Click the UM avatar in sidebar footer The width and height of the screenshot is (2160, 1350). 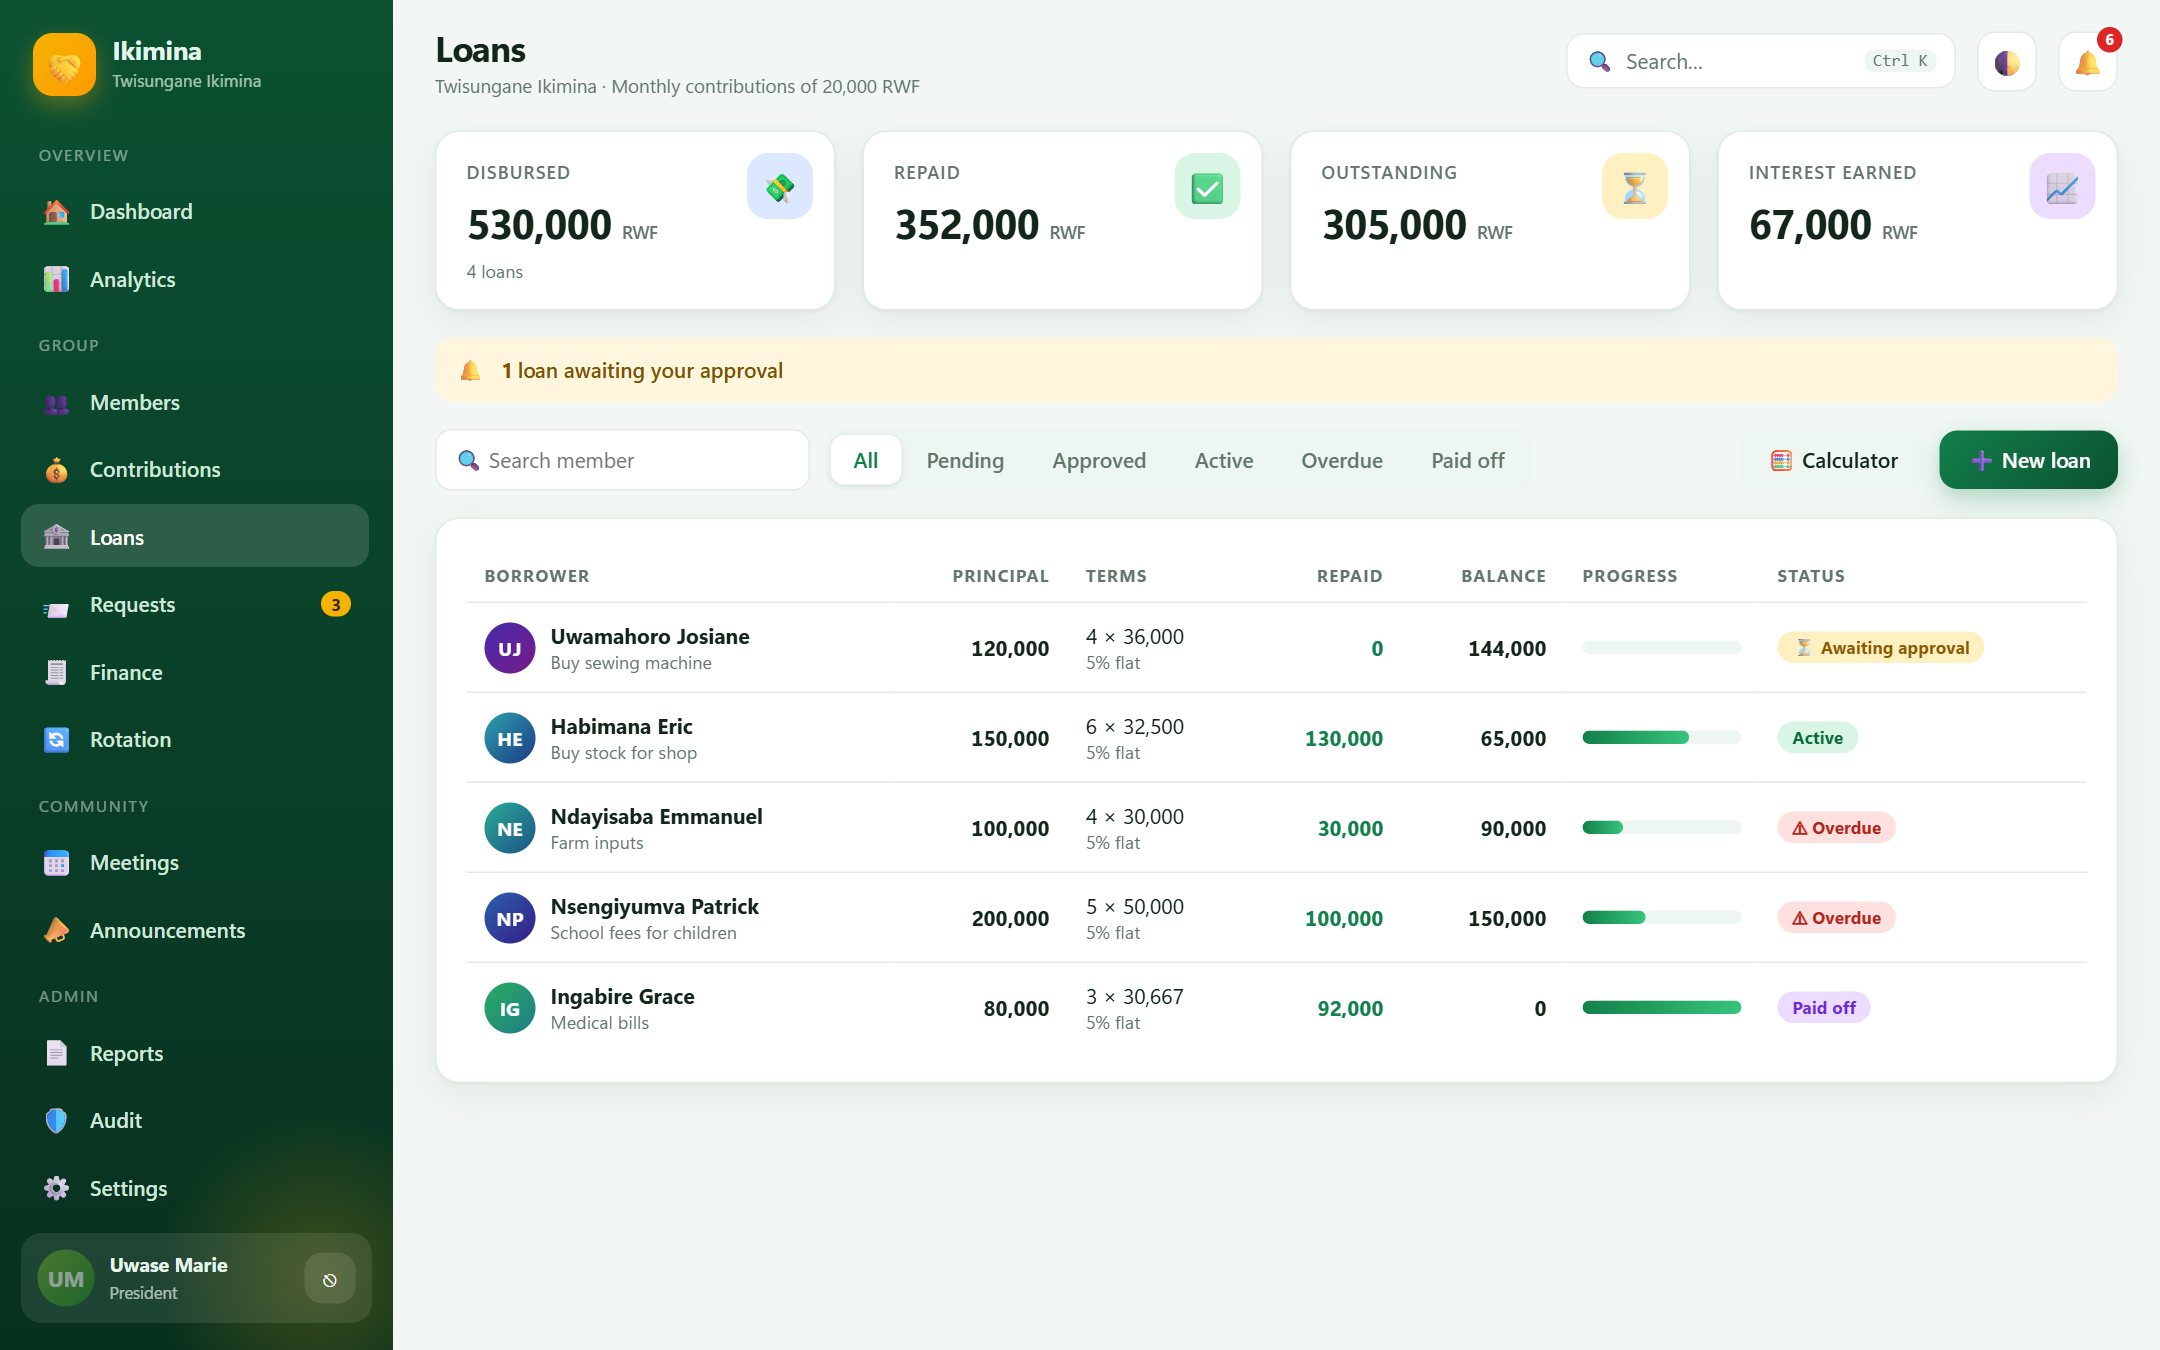pos(66,1278)
